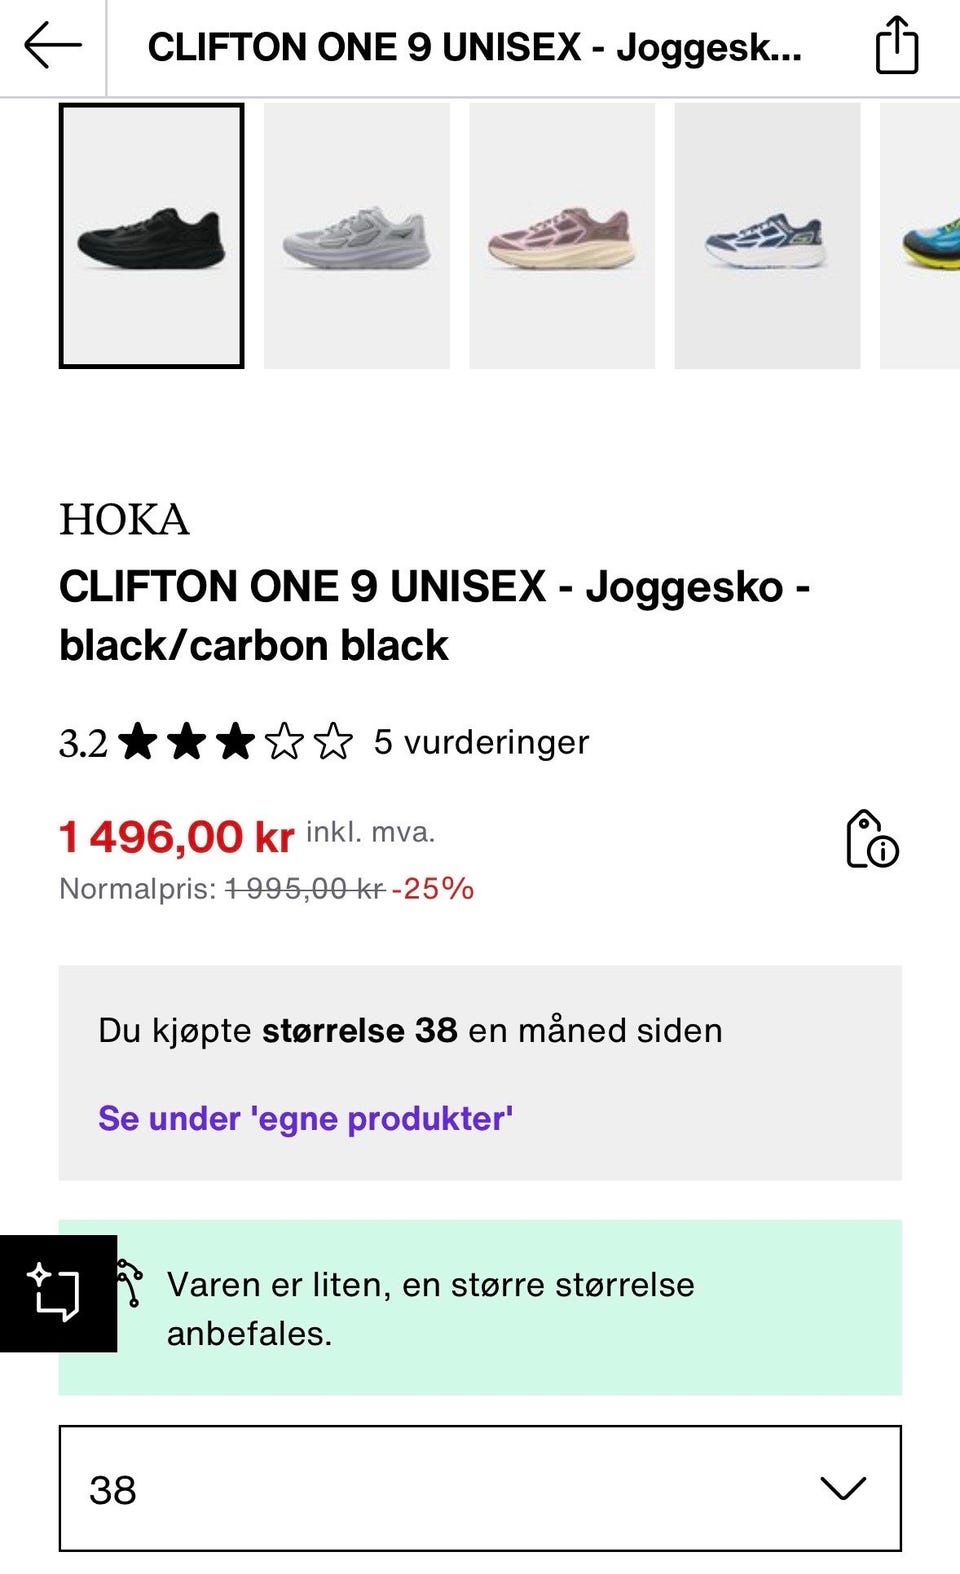
Task: Click the chevron on the size selector
Action: (842, 1488)
